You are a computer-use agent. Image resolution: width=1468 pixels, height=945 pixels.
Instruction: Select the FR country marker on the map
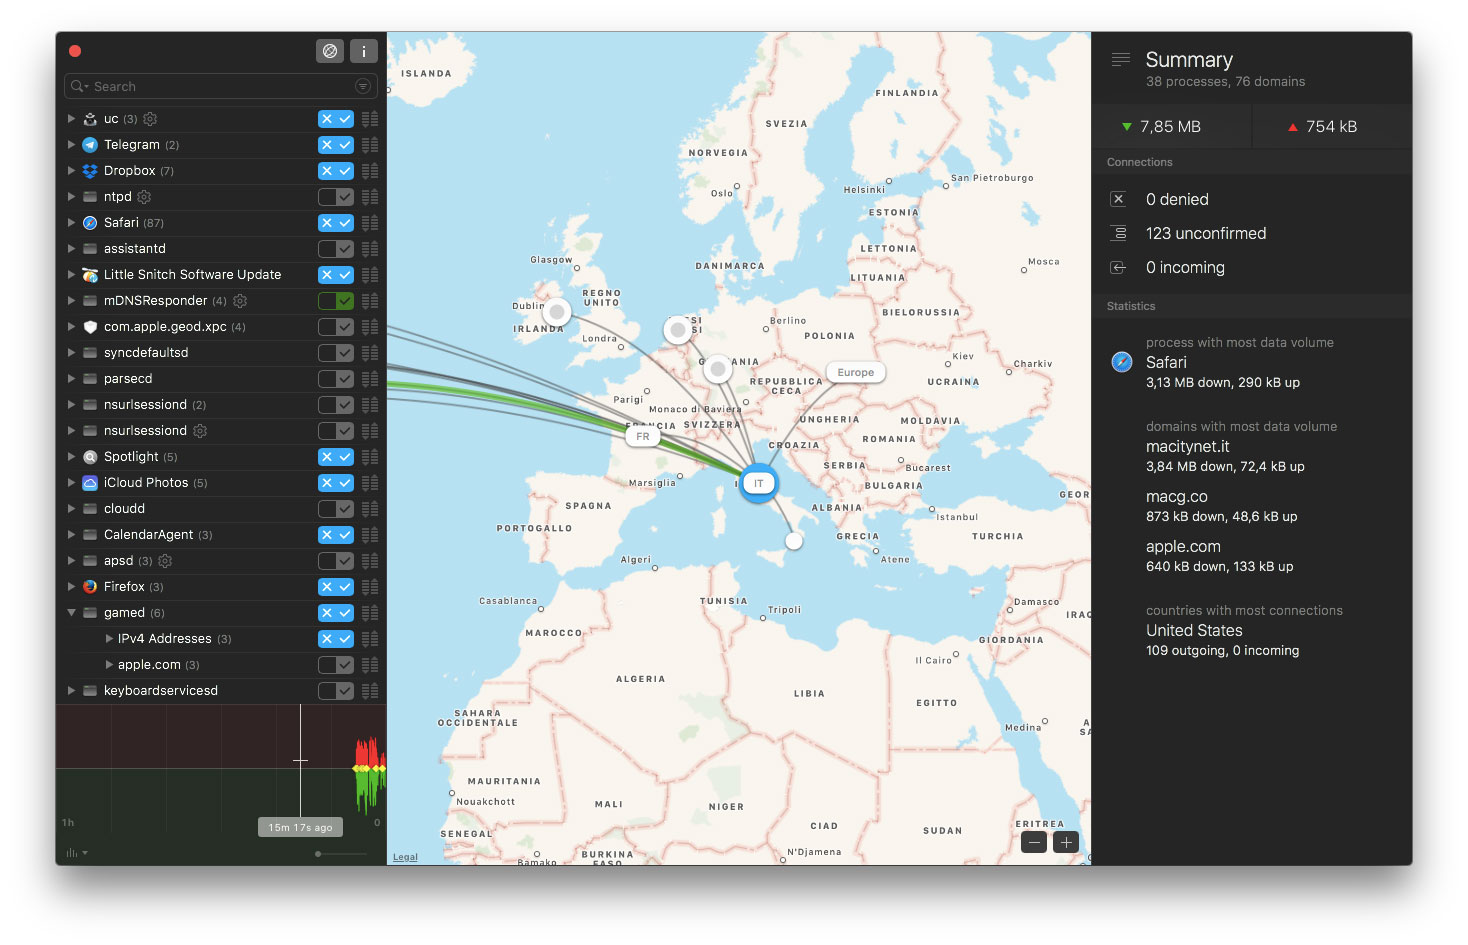click(x=643, y=437)
